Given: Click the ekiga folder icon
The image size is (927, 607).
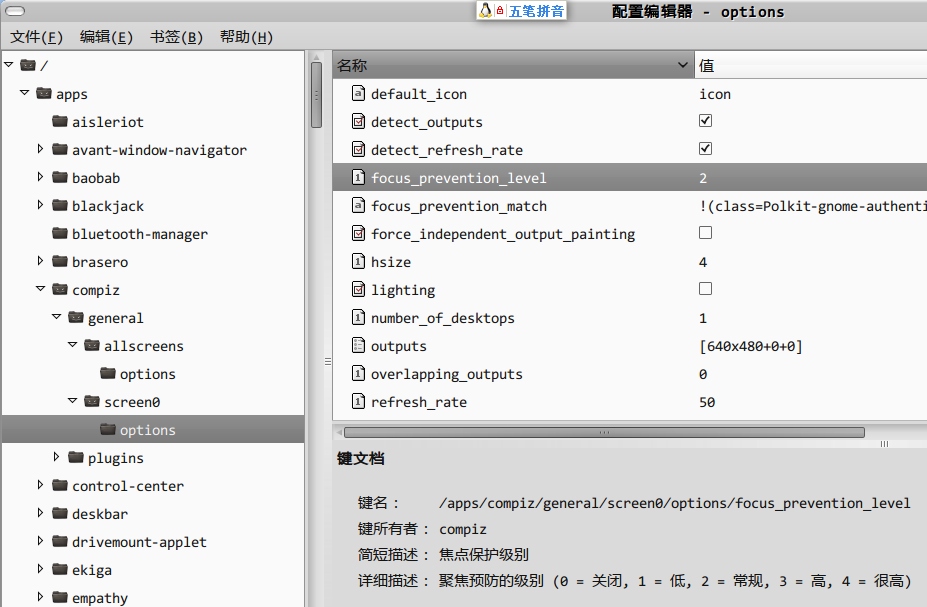Looking at the screenshot, I should coord(60,569).
